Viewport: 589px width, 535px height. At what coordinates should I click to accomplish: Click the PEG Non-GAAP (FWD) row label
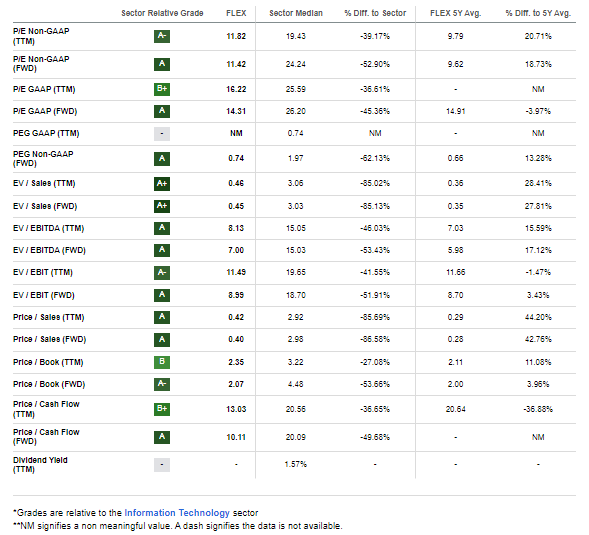point(43,159)
